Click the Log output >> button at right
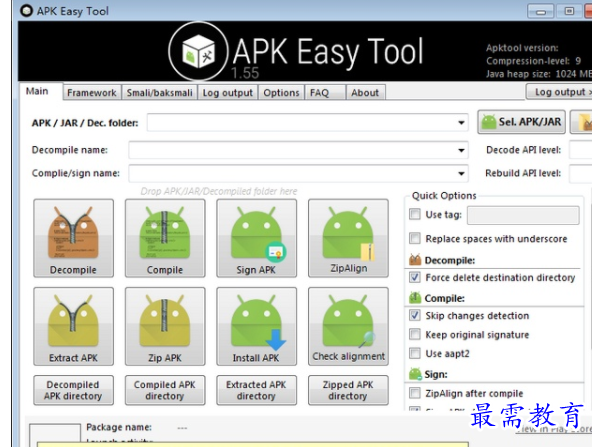Screen dimensions: 592x447 [560, 92]
